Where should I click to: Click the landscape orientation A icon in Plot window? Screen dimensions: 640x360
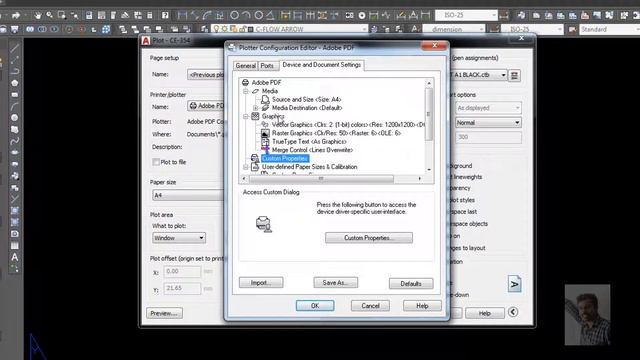pos(514,284)
